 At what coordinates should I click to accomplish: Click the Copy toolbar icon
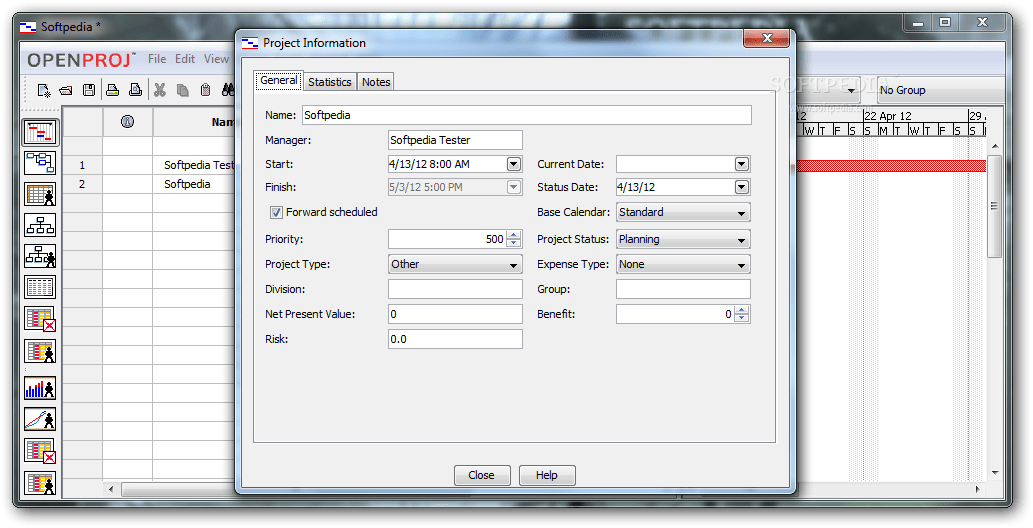pos(182,90)
